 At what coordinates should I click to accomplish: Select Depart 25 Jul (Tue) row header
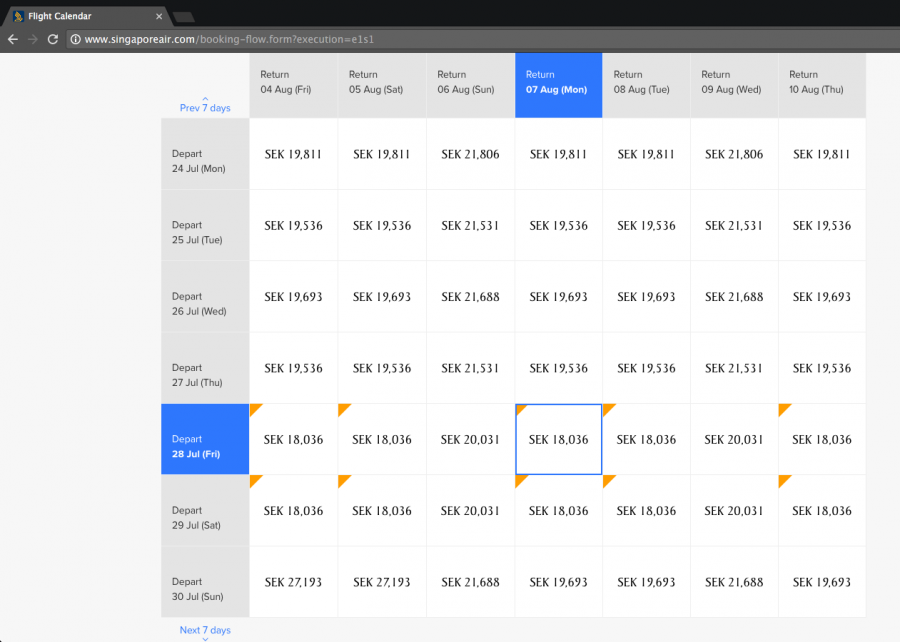coord(205,225)
